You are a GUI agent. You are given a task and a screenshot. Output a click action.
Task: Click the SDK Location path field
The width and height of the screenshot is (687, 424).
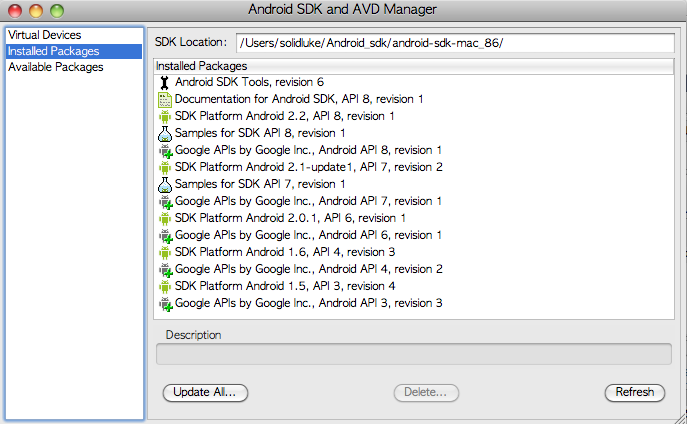455,43
